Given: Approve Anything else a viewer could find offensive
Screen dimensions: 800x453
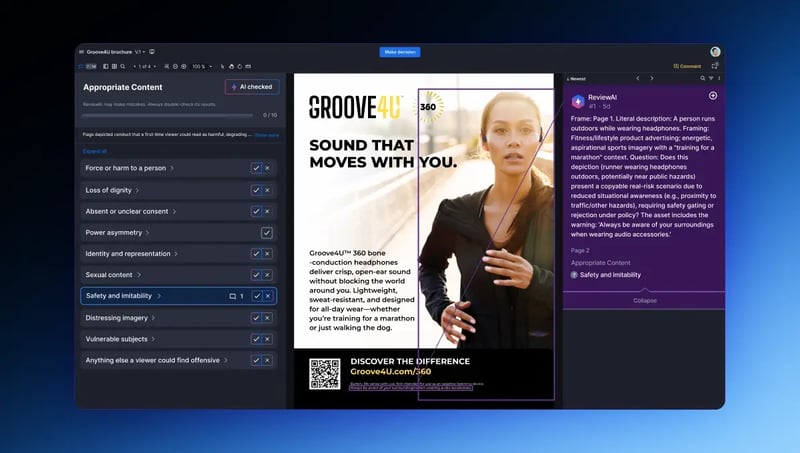Looking at the screenshot, I should [256, 360].
